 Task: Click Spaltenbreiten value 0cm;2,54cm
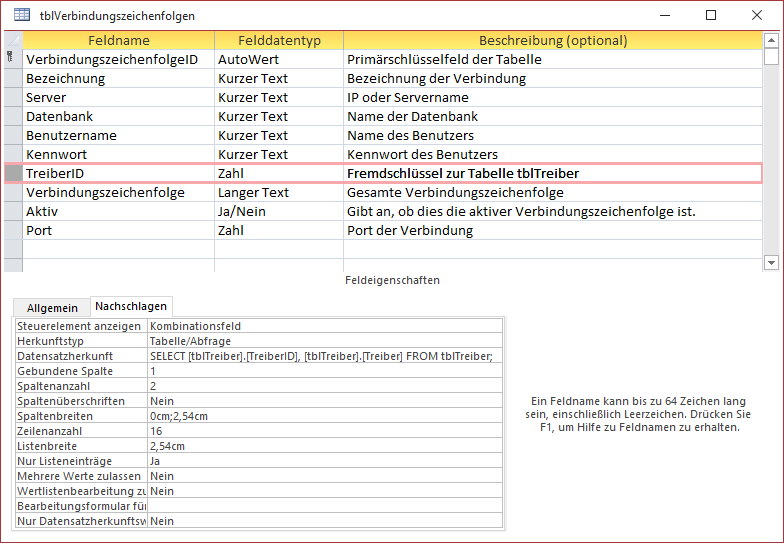click(x=325, y=416)
